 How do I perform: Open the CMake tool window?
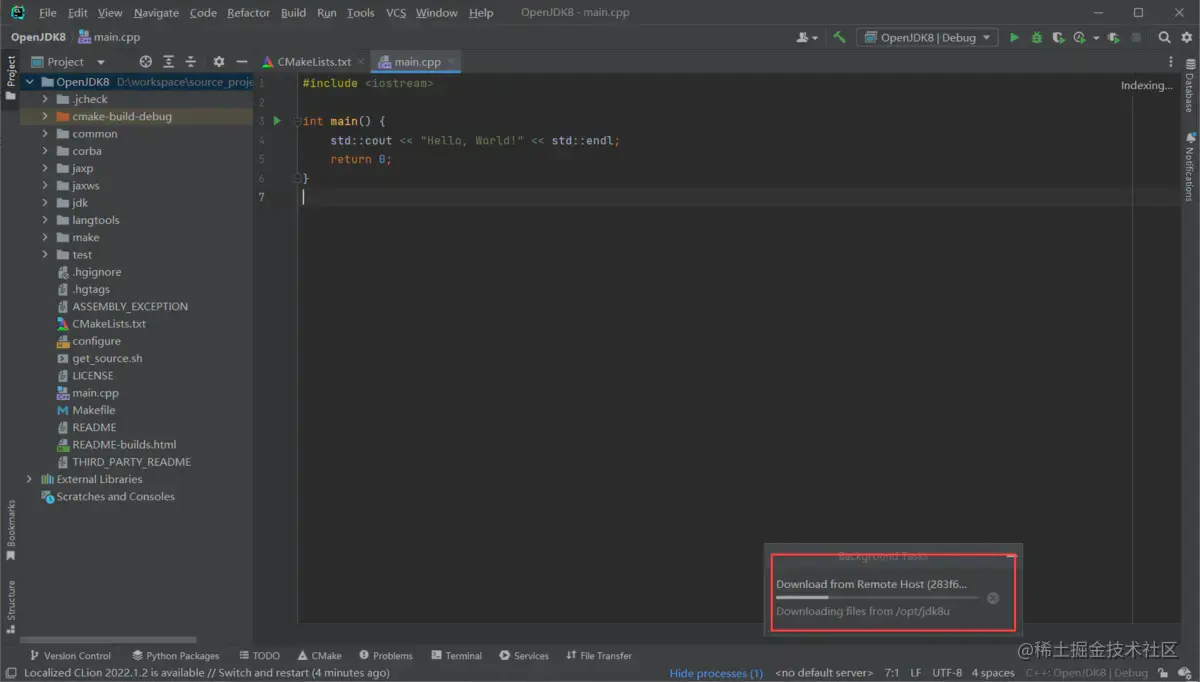point(319,656)
